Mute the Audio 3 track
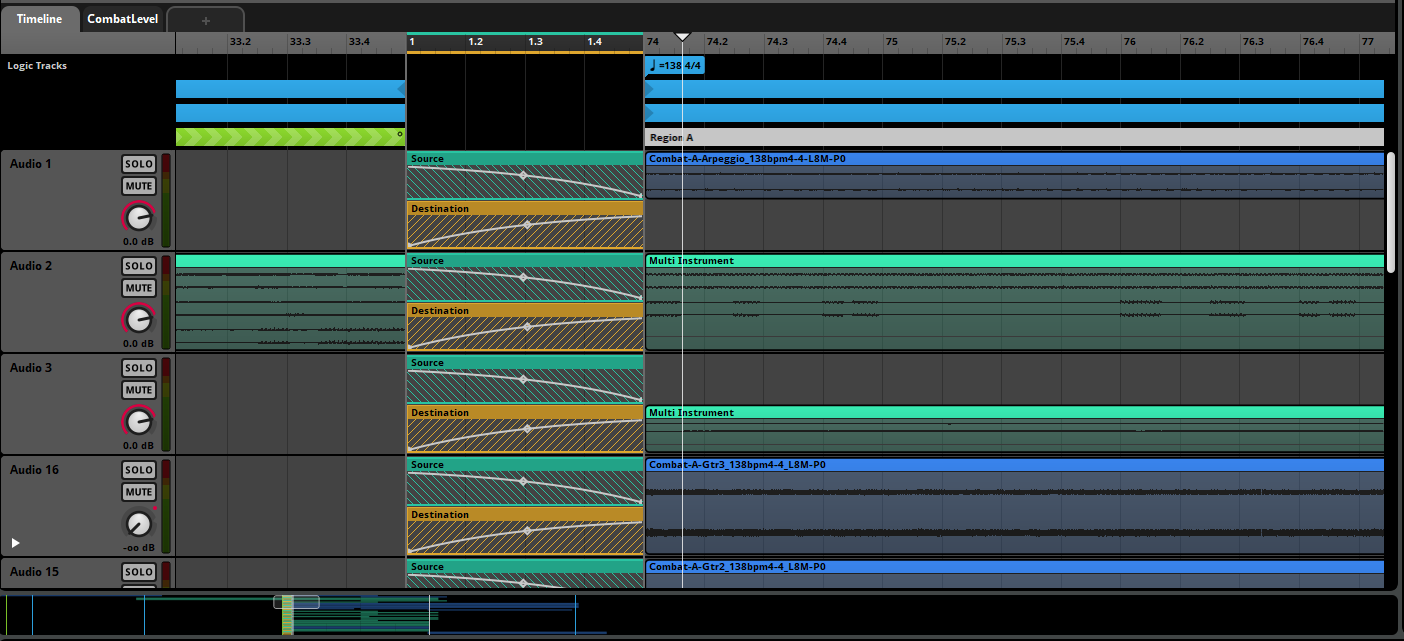This screenshot has width=1404, height=641. click(x=139, y=390)
